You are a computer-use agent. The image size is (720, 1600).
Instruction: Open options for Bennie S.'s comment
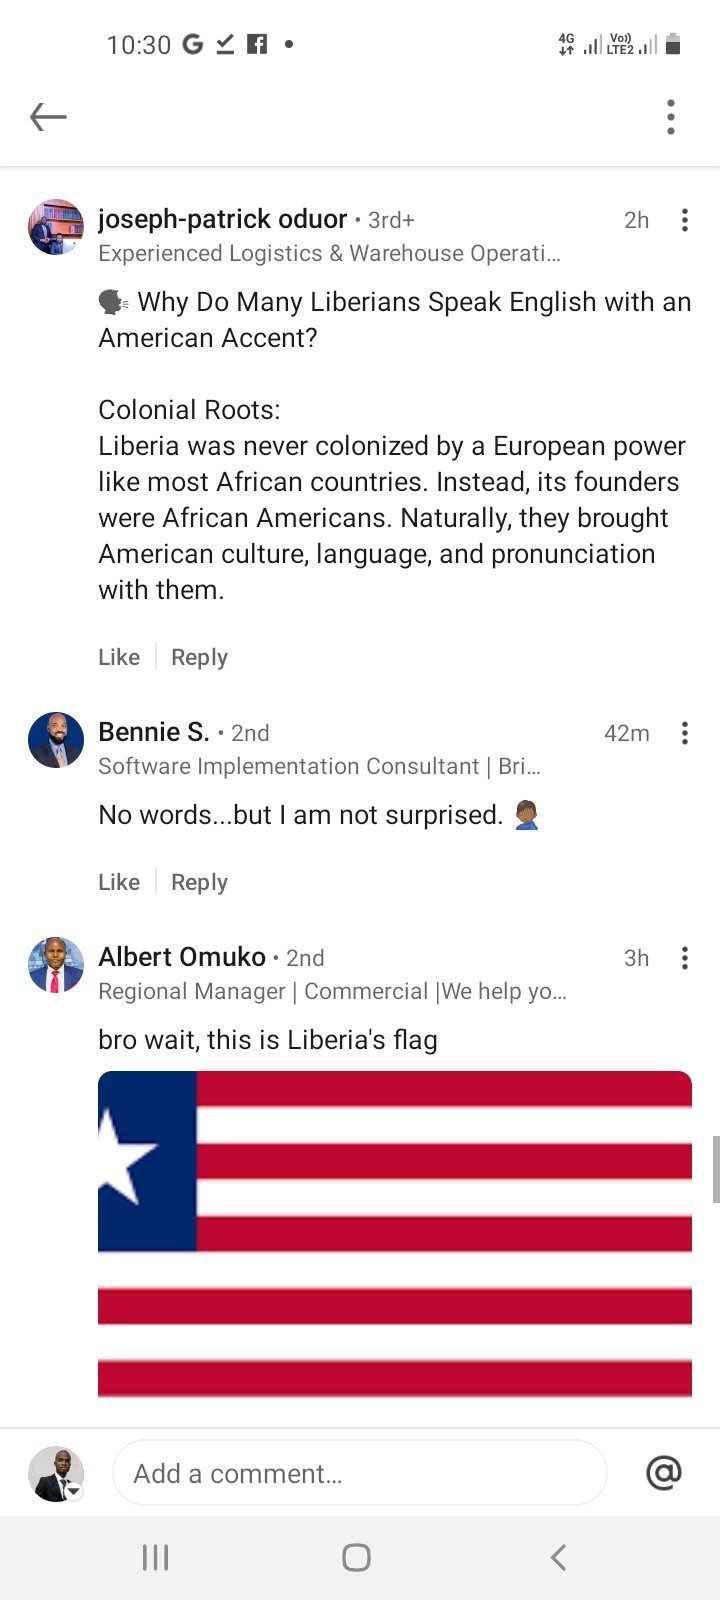[x=685, y=733]
